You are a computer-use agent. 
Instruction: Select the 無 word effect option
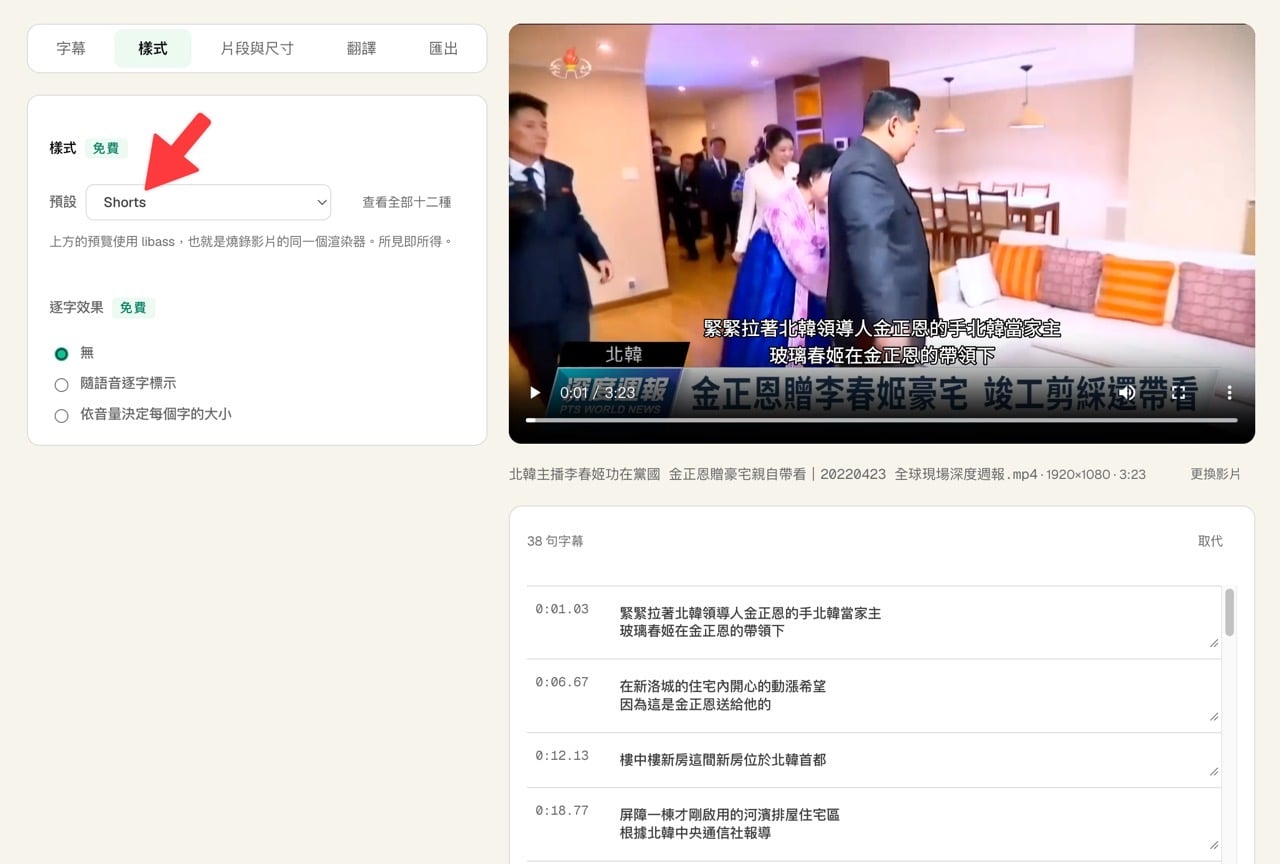[61, 353]
